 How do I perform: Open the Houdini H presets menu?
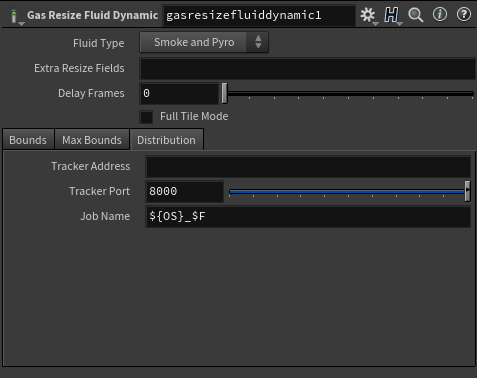391,15
